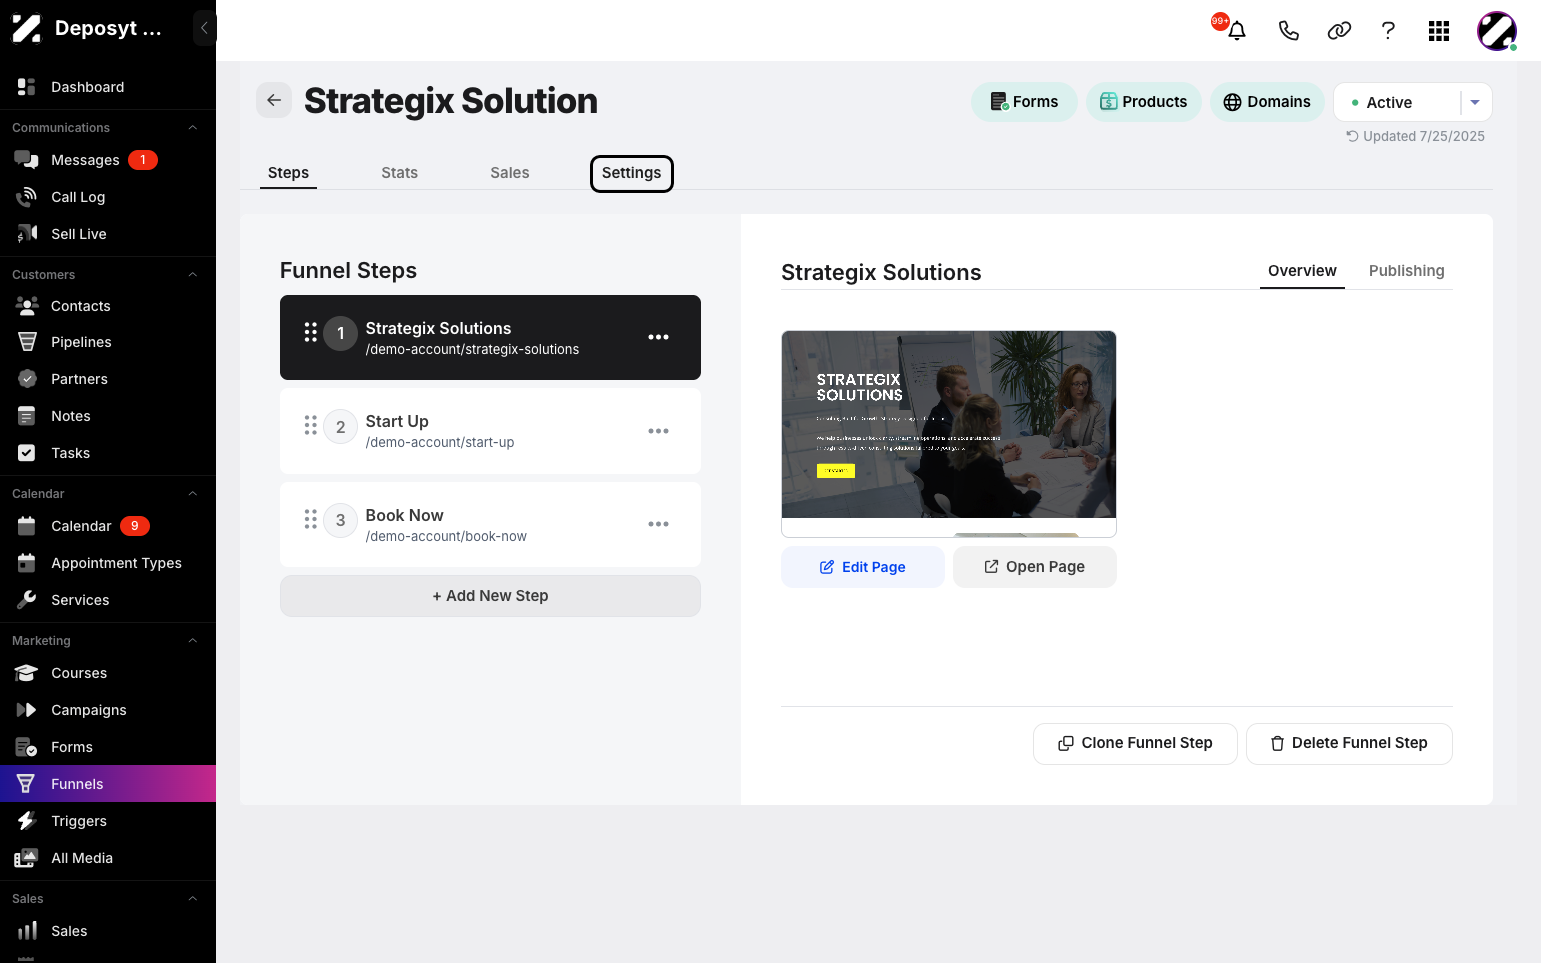Grab the drag handle of Book Now step

pos(311,520)
